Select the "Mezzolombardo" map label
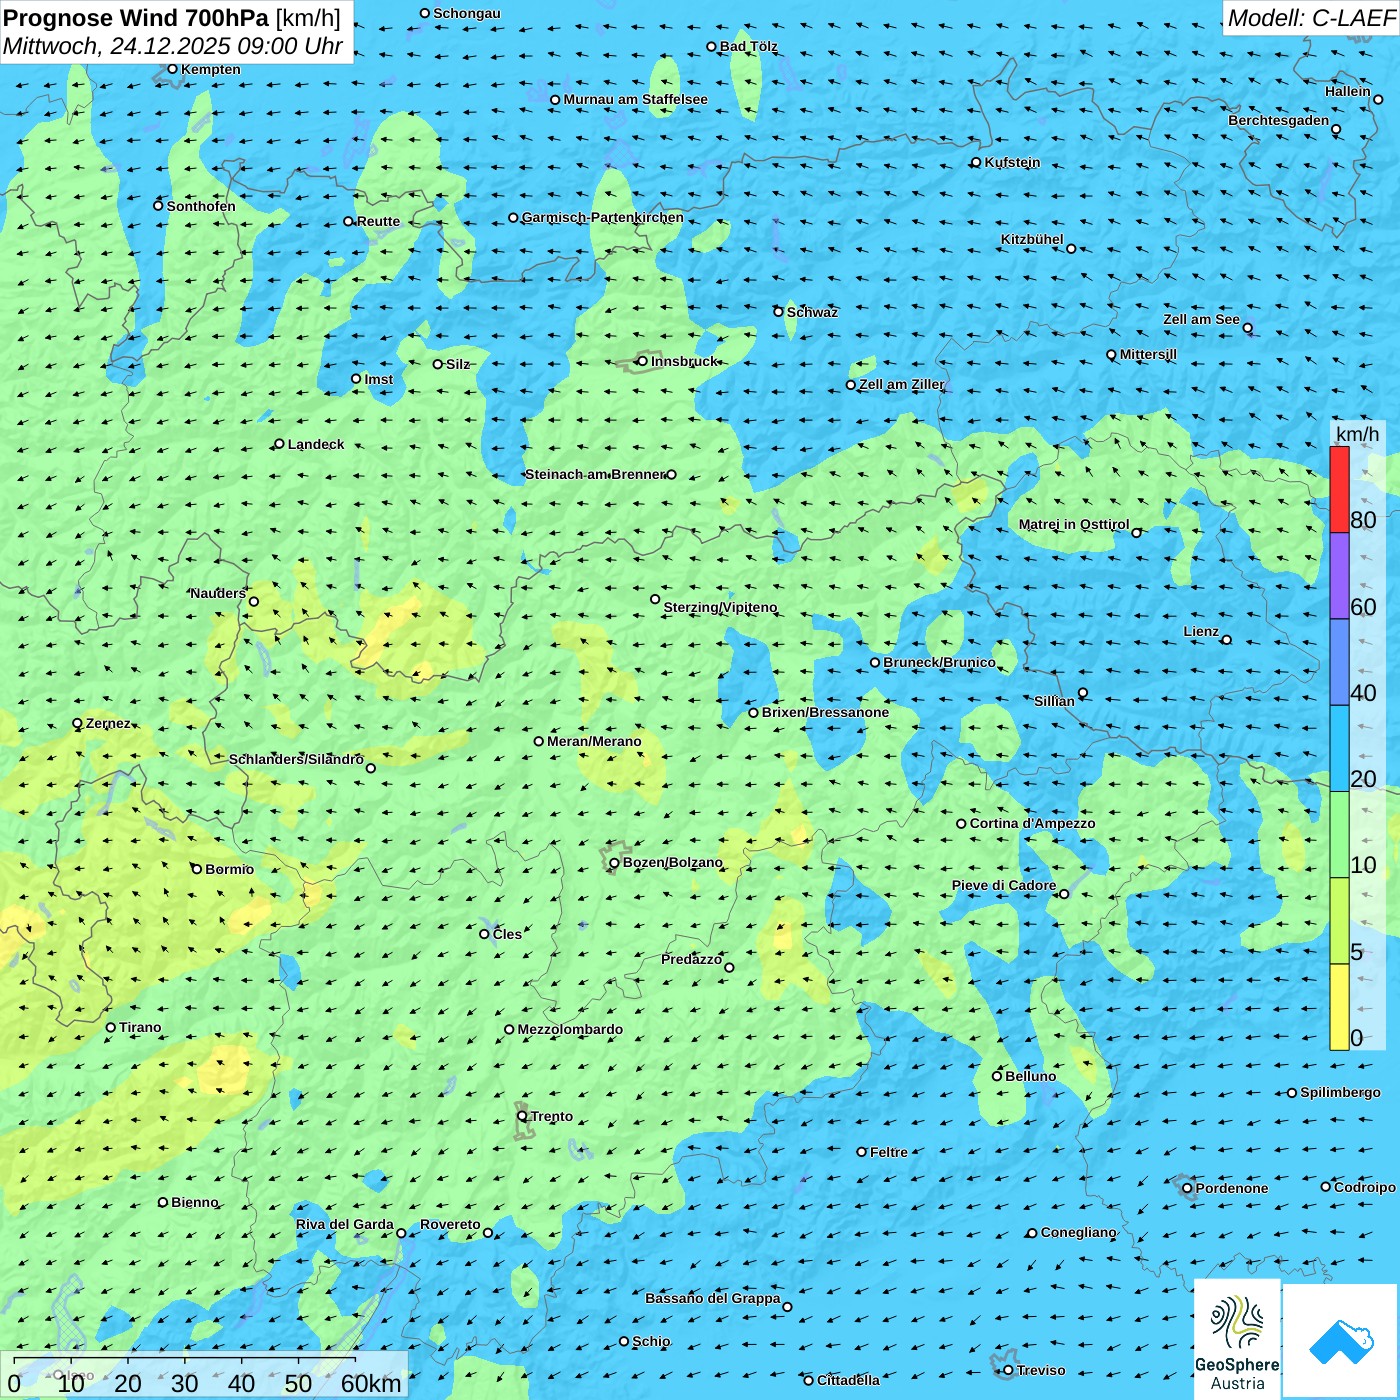 (x=570, y=1029)
